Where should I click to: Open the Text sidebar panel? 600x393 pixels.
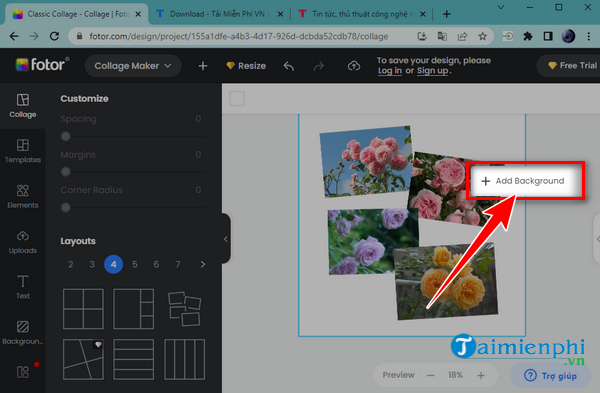click(23, 287)
